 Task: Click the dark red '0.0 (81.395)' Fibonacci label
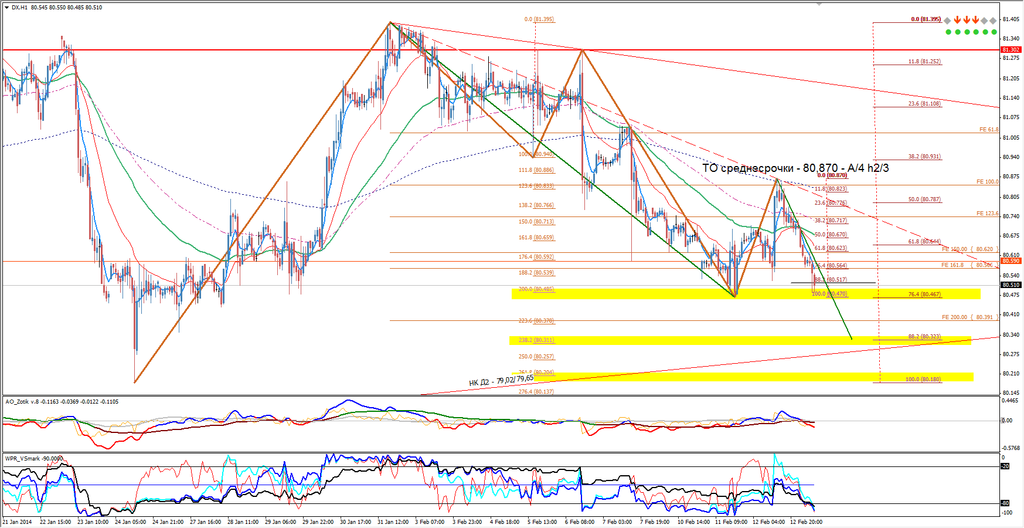[925, 21]
